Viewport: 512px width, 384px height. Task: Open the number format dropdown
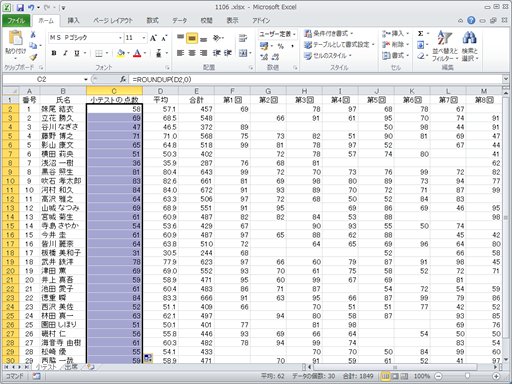(x=295, y=34)
